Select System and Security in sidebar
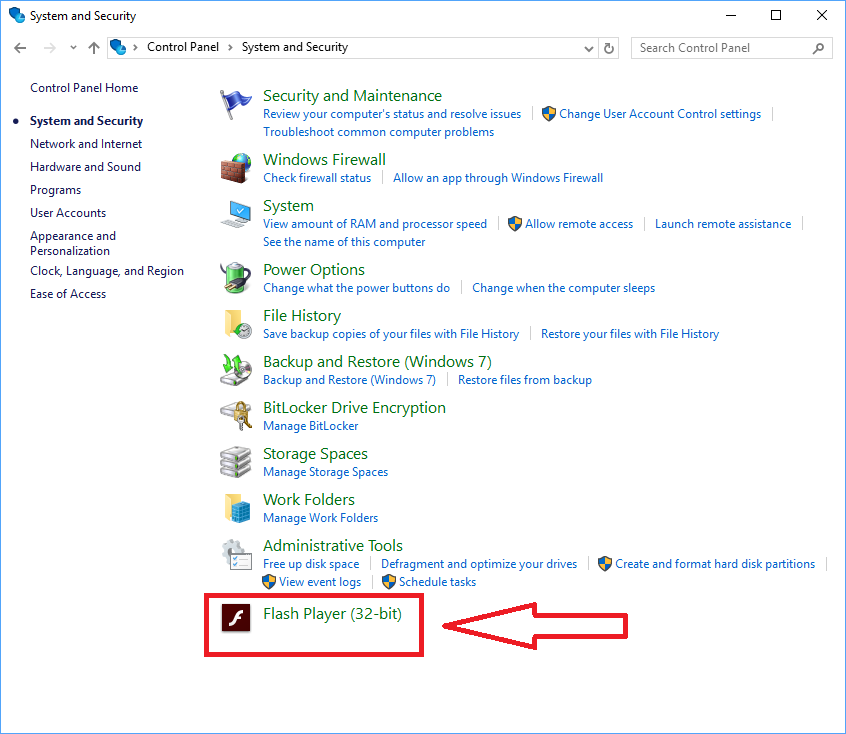 [x=86, y=121]
